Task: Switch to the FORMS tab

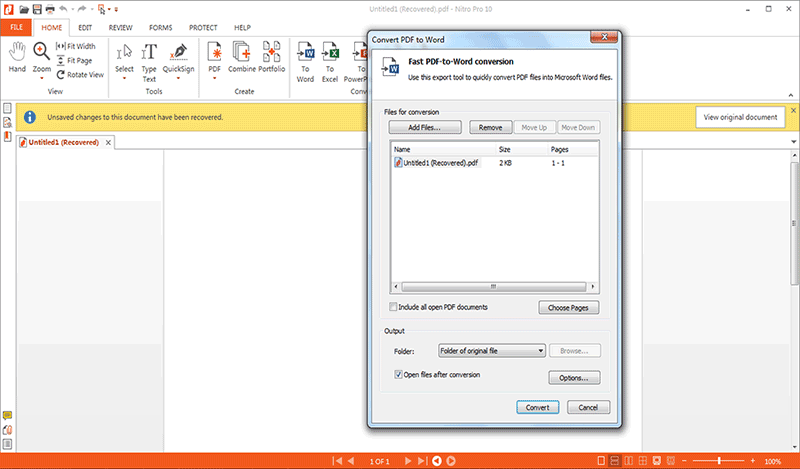Action: click(161, 28)
